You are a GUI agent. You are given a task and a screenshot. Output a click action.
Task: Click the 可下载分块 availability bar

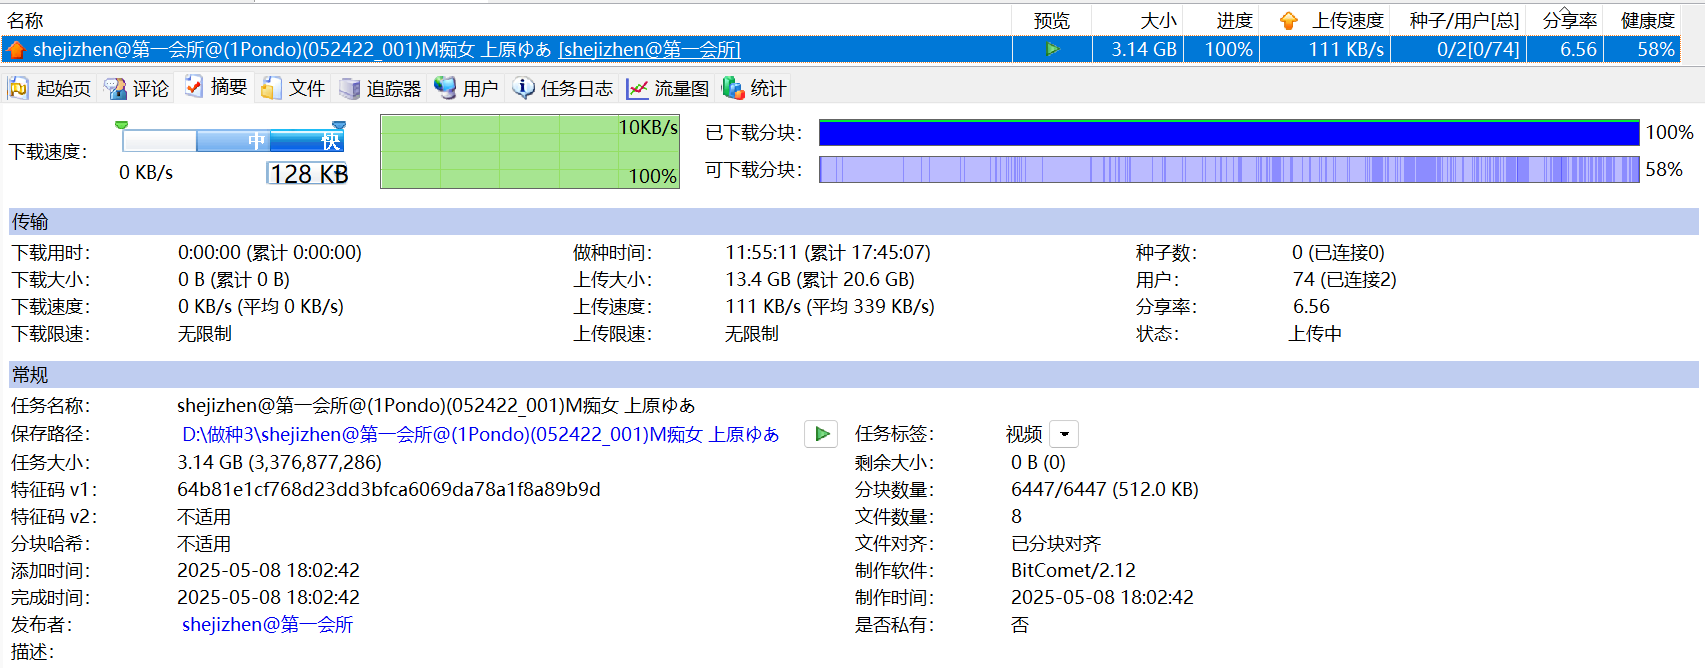pyautogui.click(x=1229, y=169)
